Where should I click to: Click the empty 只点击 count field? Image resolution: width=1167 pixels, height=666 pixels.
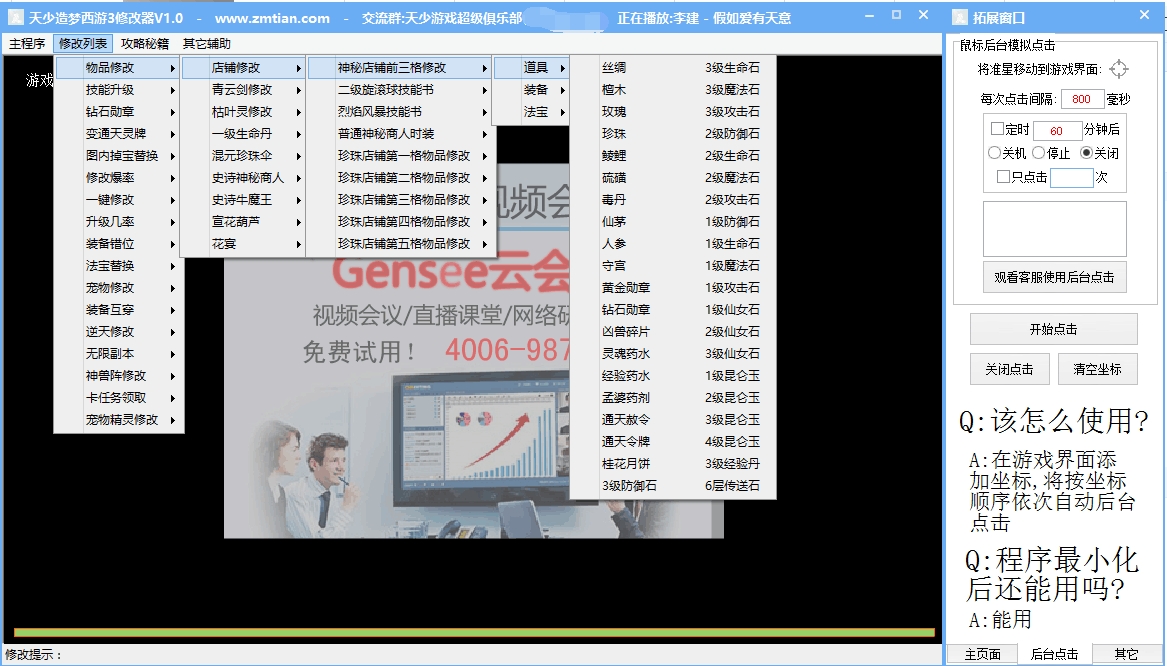tap(1071, 177)
